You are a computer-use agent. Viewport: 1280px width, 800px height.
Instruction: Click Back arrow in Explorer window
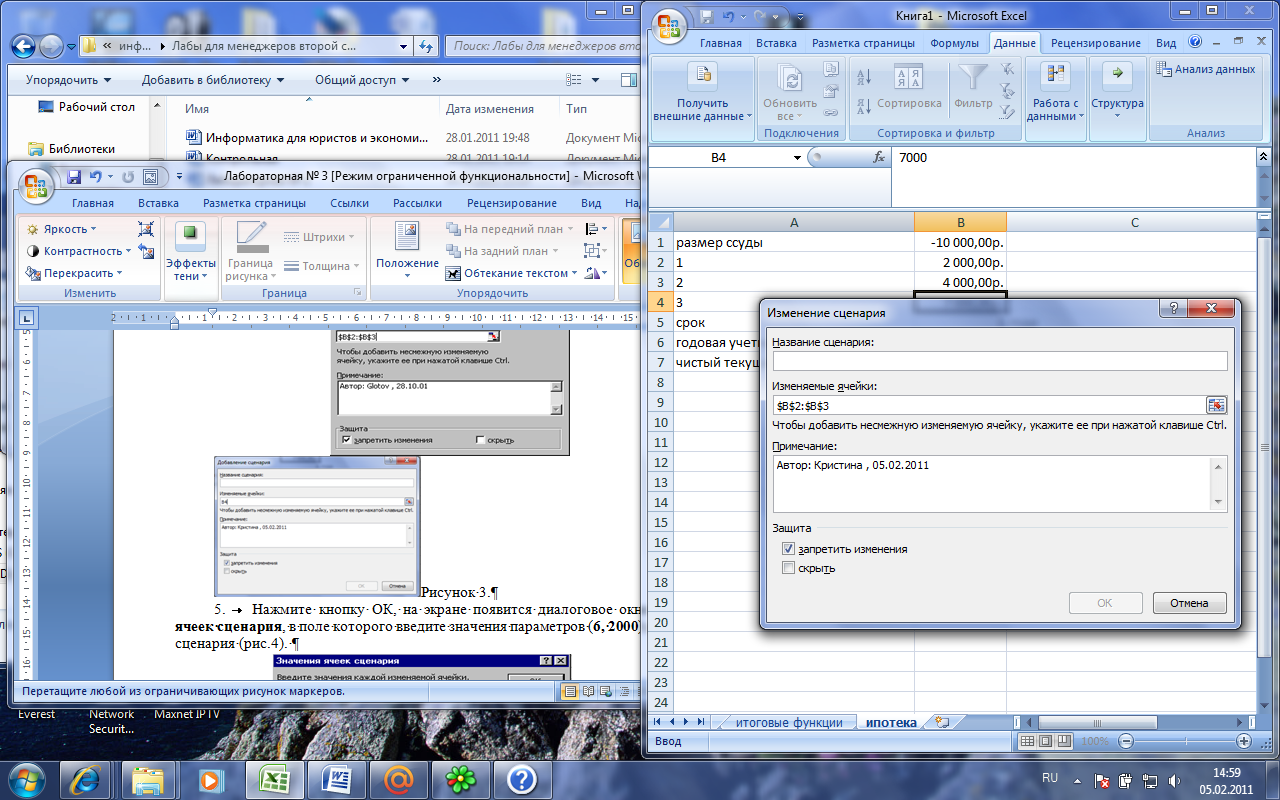coord(24,45)
